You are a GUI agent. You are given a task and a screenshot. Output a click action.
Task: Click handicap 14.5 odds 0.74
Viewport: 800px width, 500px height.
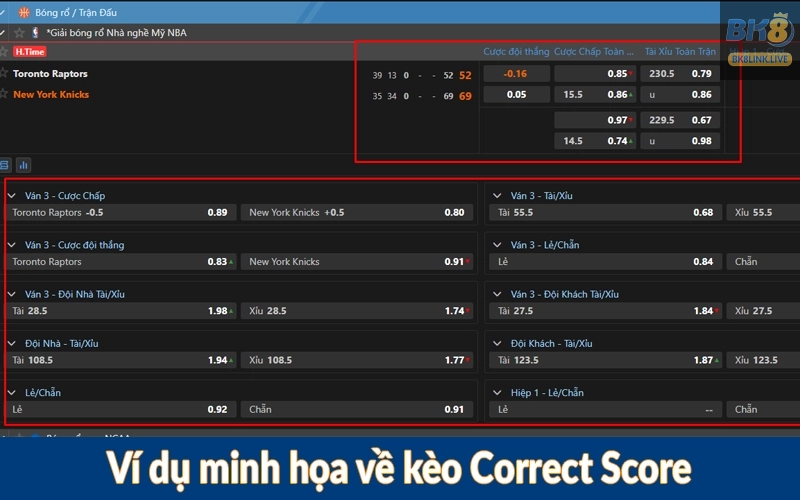(595, 141)
